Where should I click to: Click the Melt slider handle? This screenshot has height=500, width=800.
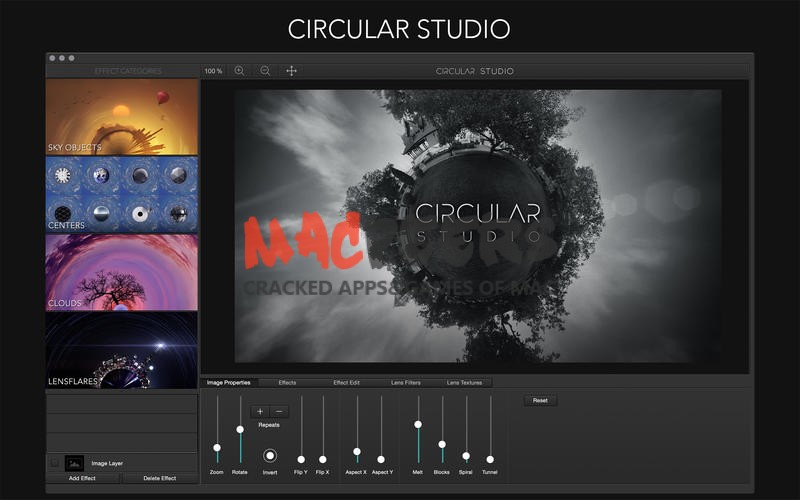[418, 424]
